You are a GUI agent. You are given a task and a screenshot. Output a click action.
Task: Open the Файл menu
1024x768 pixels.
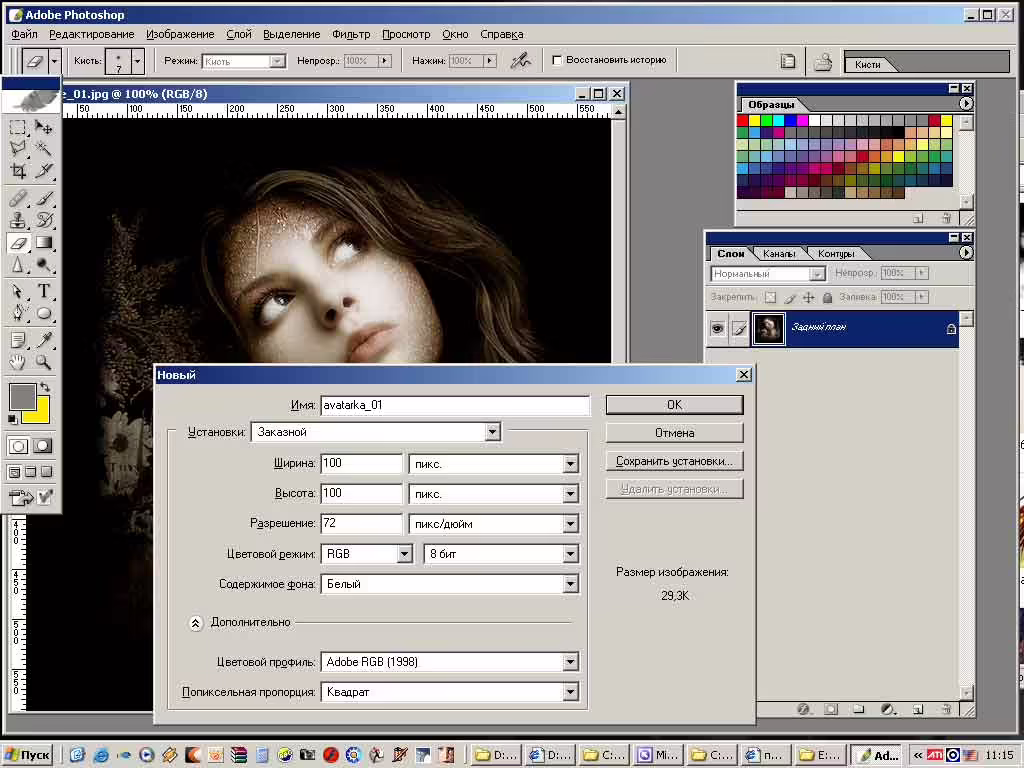pos(24,34)
